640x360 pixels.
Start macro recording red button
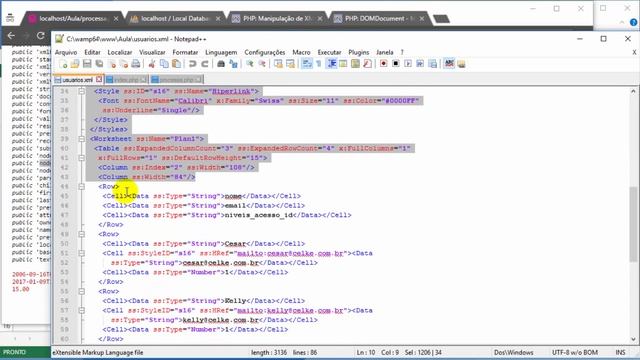[x=383, y=64]
